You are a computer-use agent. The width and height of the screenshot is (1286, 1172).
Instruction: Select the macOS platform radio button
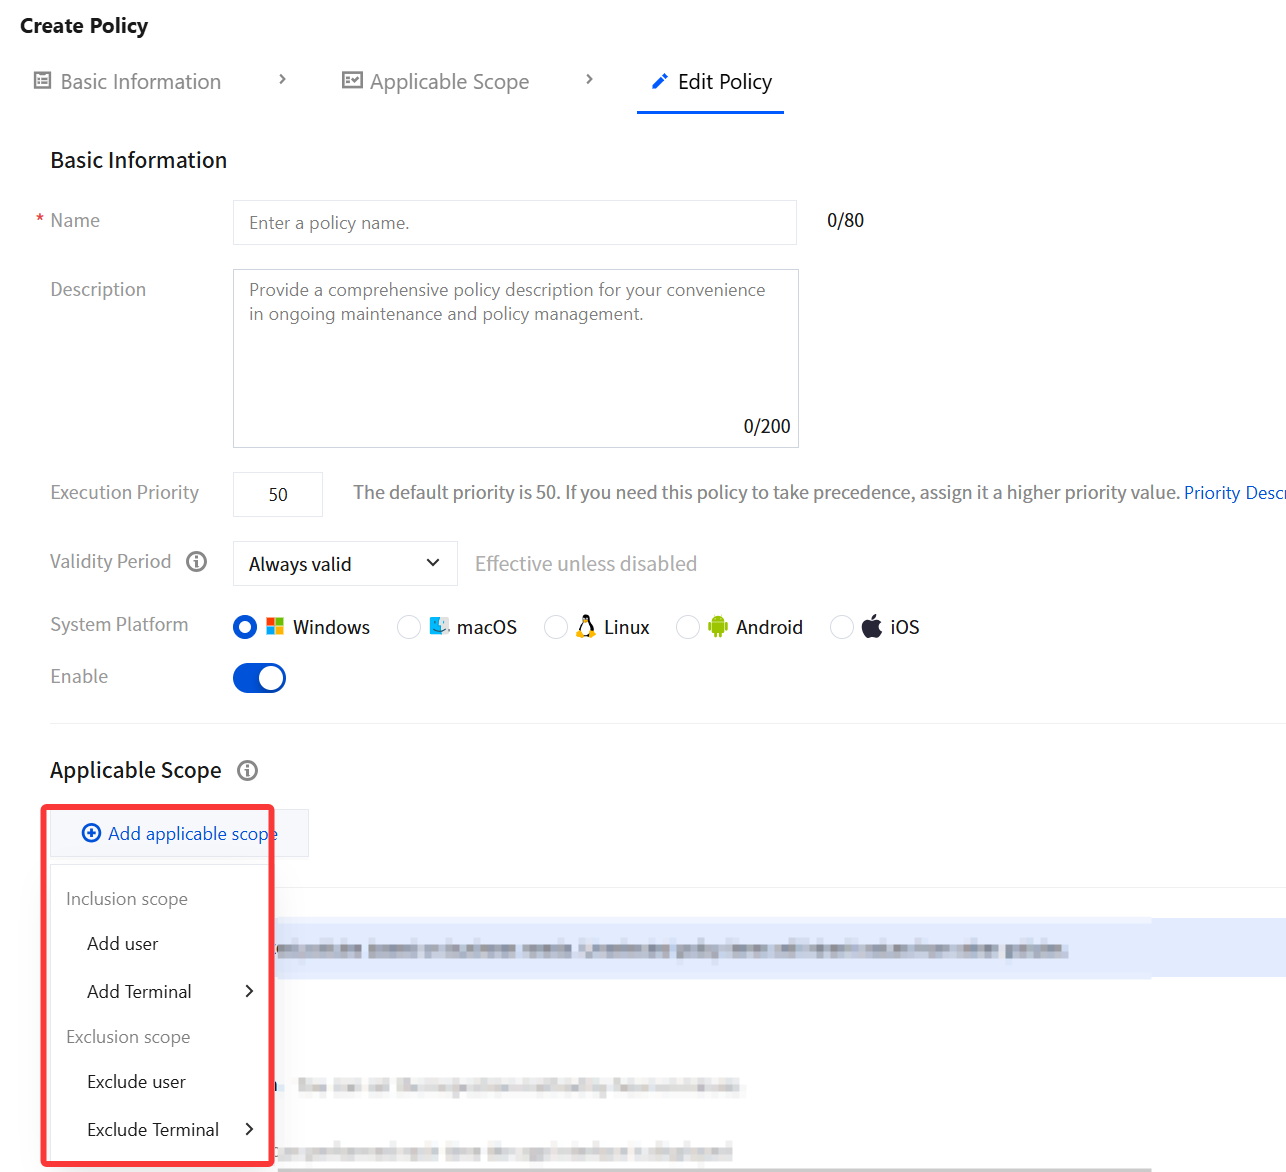[x=409, y=627]
